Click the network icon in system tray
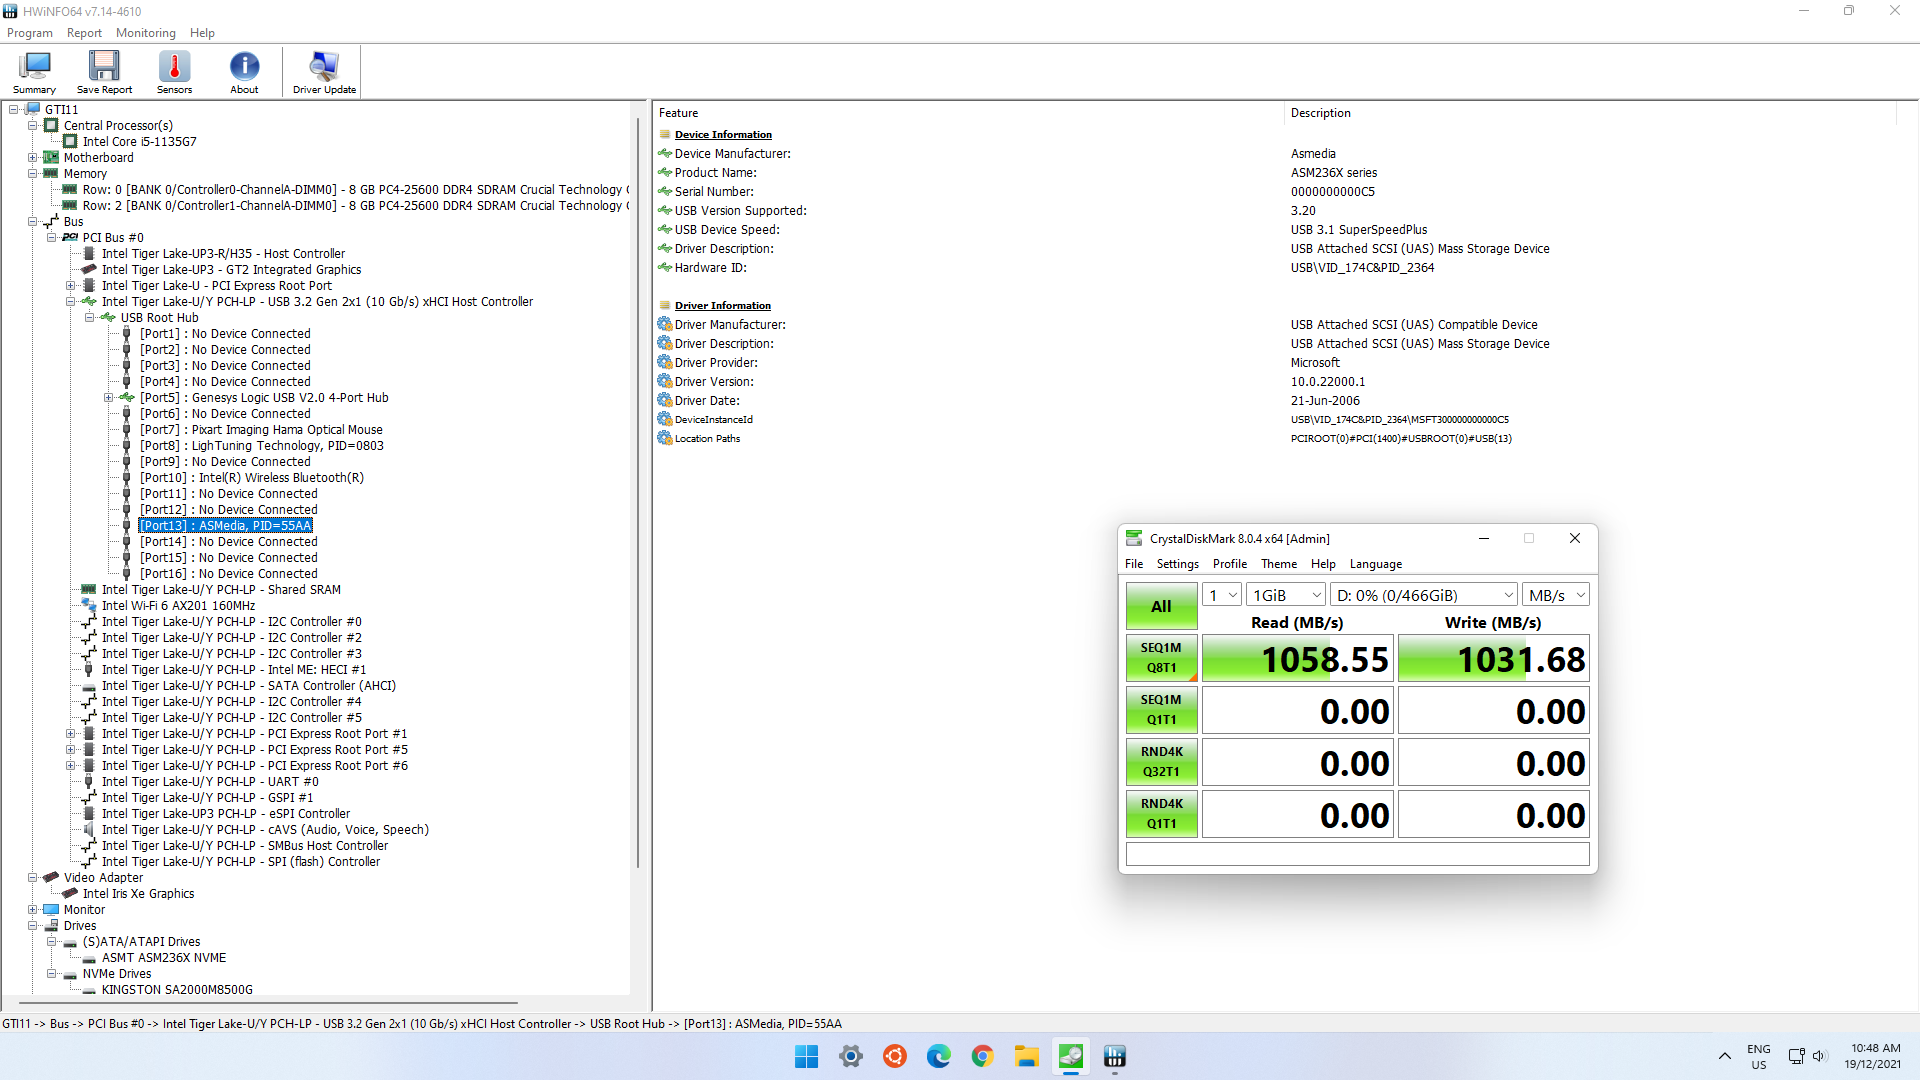This screenshot has width=1920, height=1080. pos(1796,1056)
